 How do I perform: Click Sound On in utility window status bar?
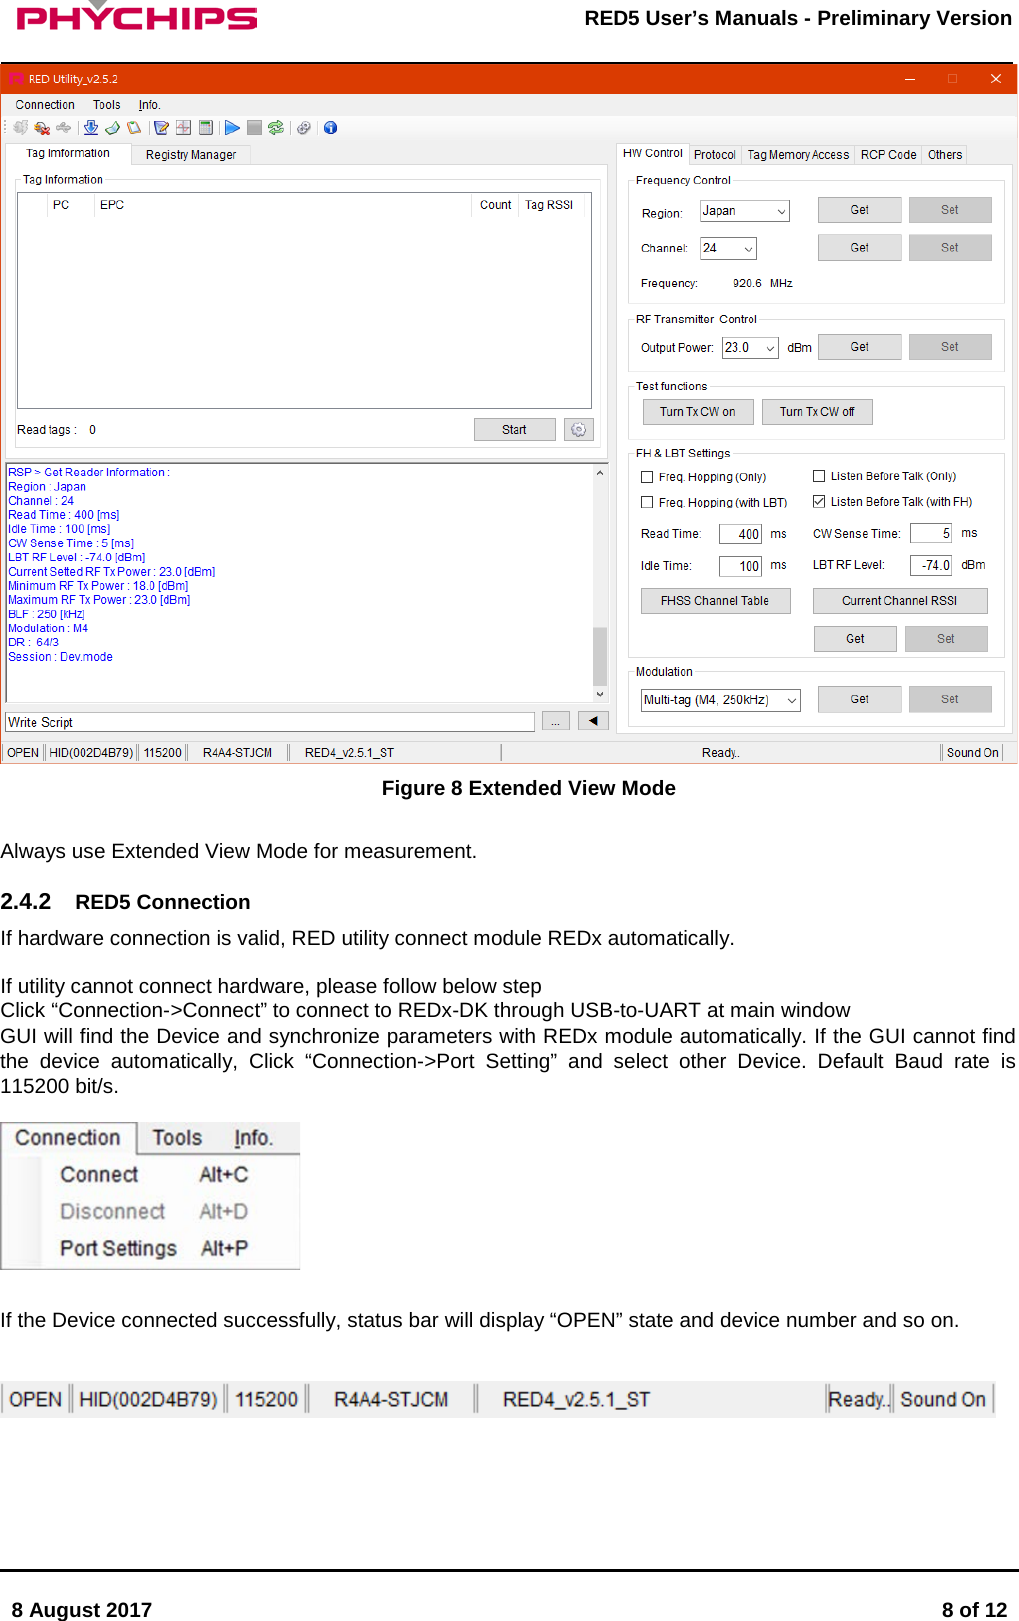click(973, 753)
